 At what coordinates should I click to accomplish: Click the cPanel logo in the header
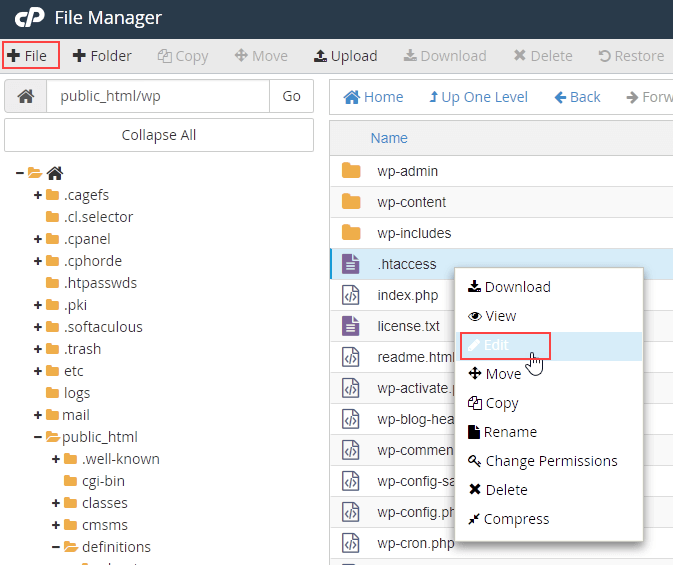[30, 18]
